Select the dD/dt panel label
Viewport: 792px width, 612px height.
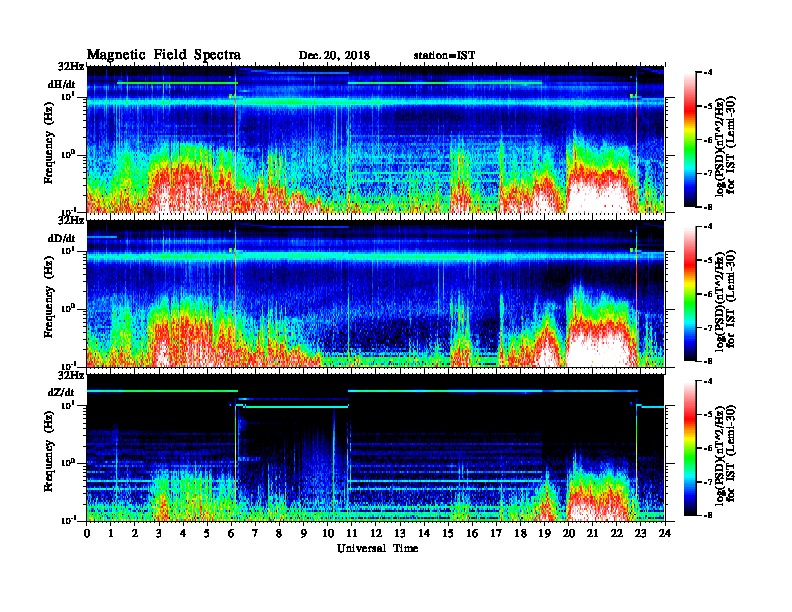[62, 238]
